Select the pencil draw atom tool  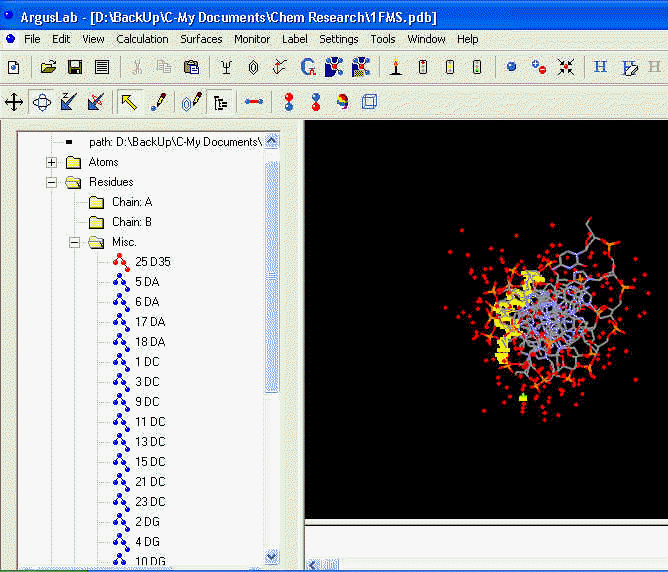click(157, 102)
